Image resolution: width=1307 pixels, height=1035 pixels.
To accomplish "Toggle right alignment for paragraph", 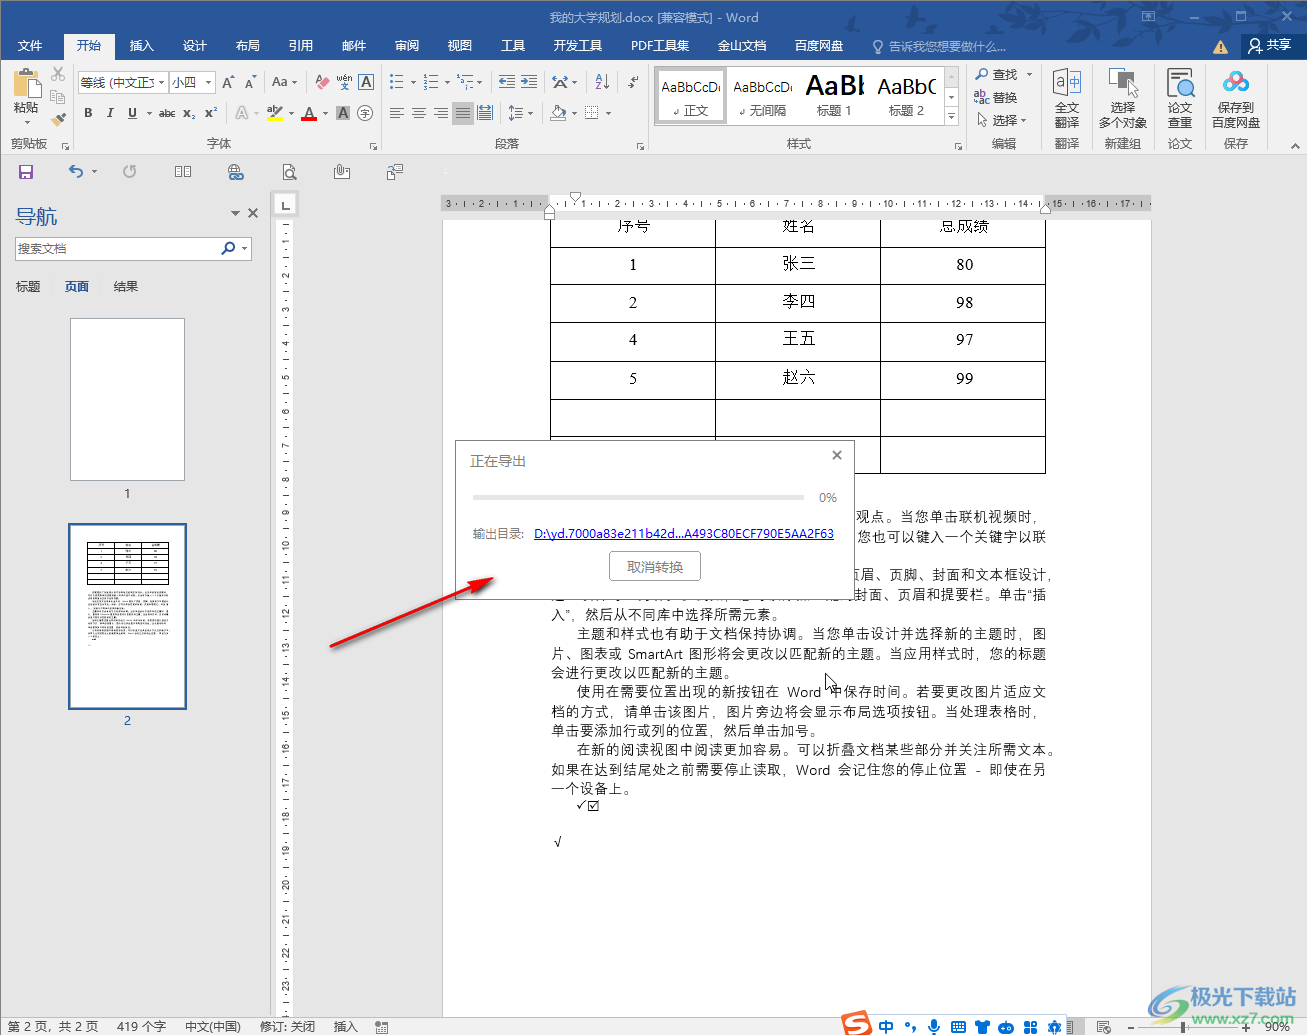I will (x=441, y=113).
